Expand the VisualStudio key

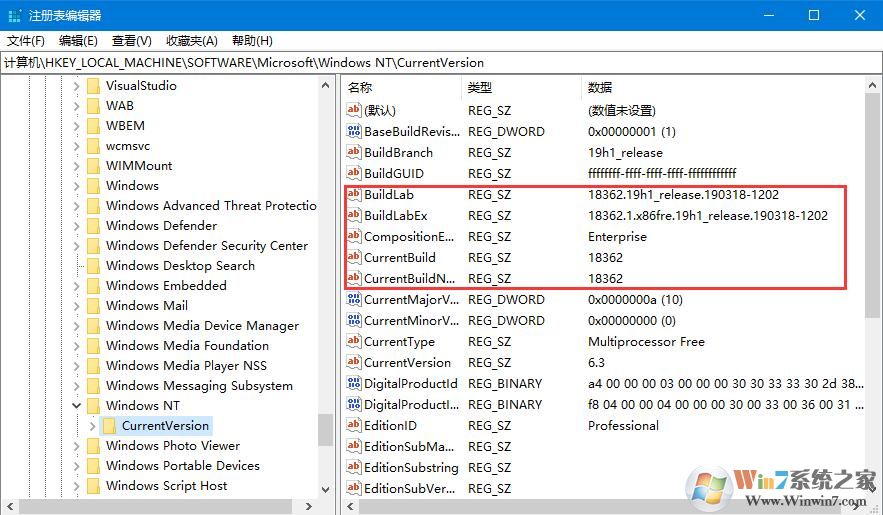[x=77, y=86]
